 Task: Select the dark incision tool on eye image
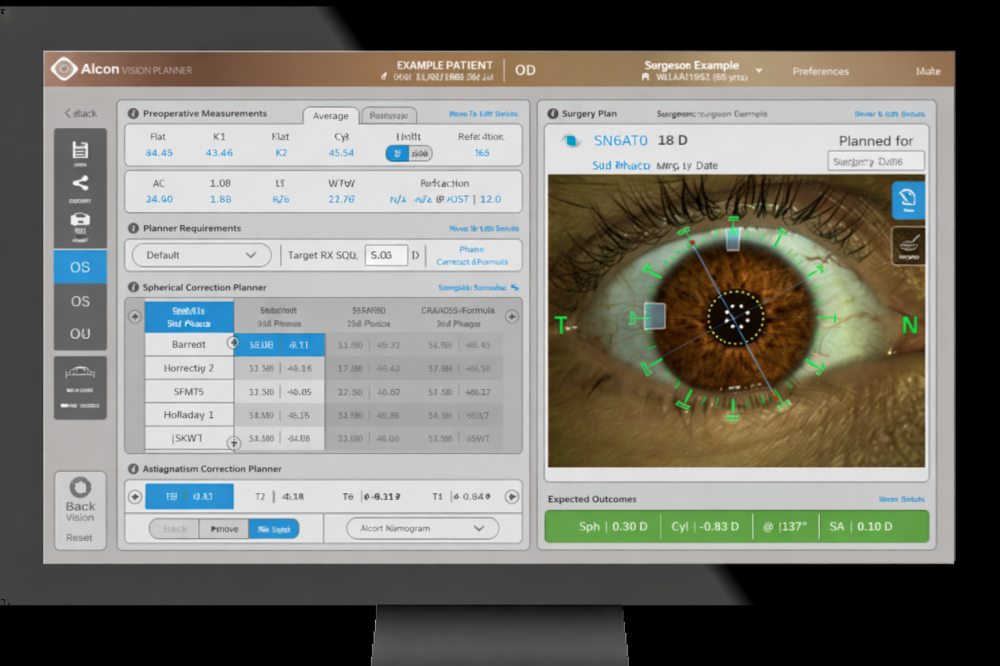[908, 246]
